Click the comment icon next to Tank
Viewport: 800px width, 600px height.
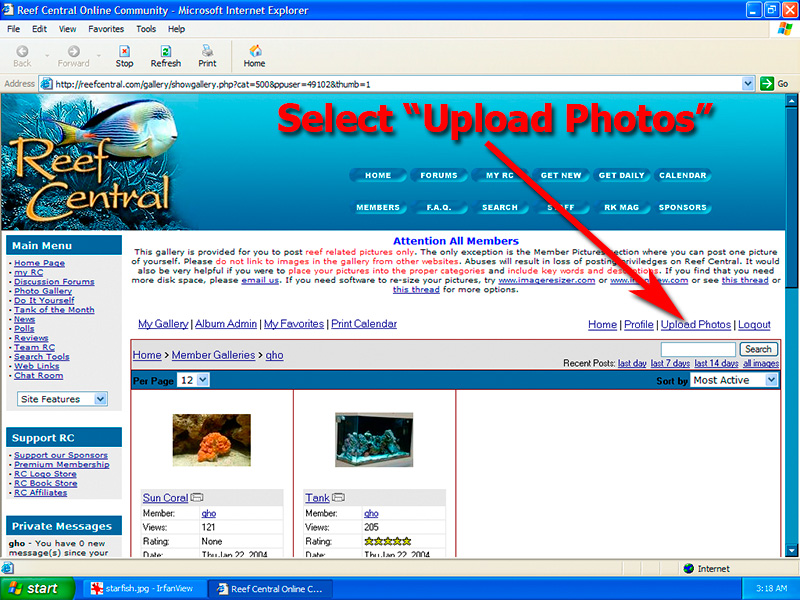[x=338, y=497]
